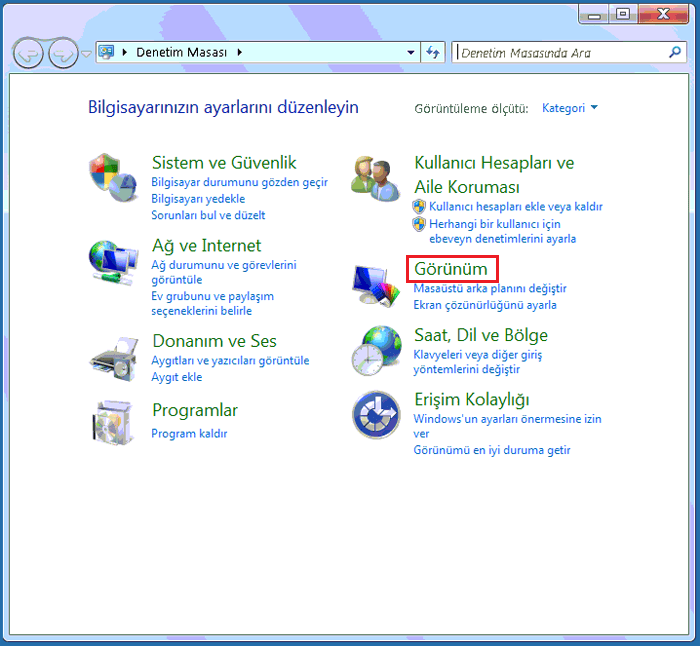Click Klavyeleri veya diğer giriş yöntemlerini değiştir

tap(478, 362)
